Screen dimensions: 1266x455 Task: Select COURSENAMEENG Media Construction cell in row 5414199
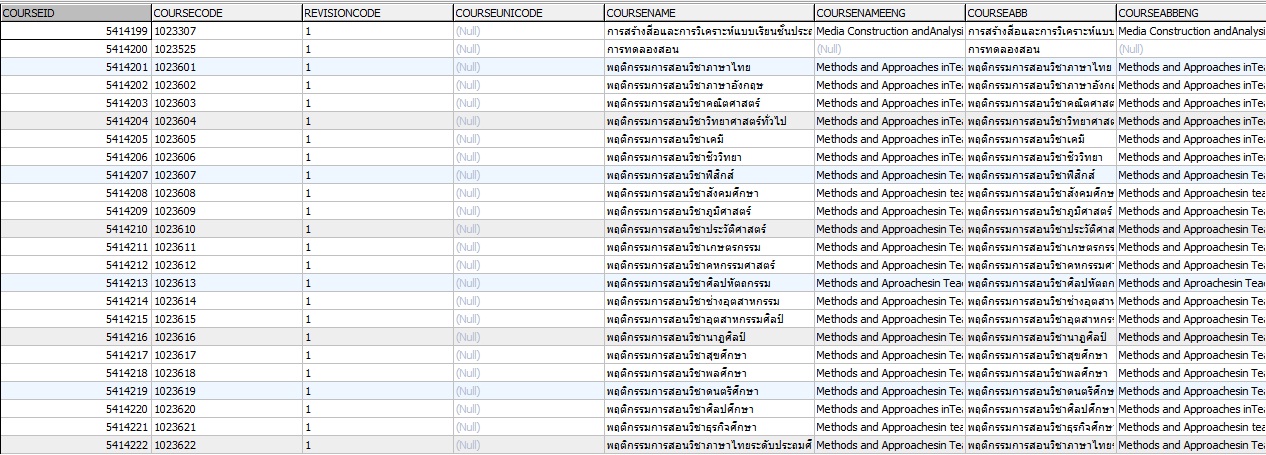pos(890,31)
